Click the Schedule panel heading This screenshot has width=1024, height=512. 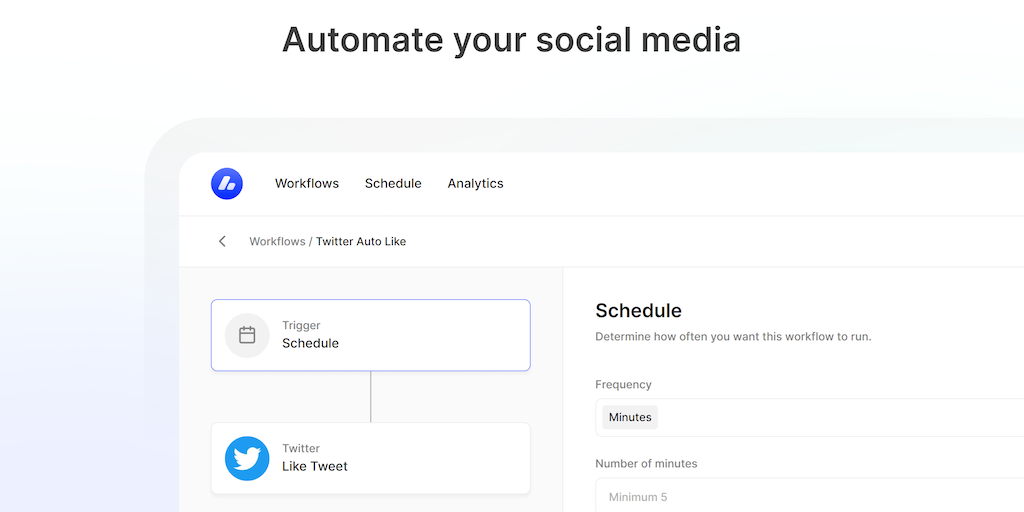point(638,310)
